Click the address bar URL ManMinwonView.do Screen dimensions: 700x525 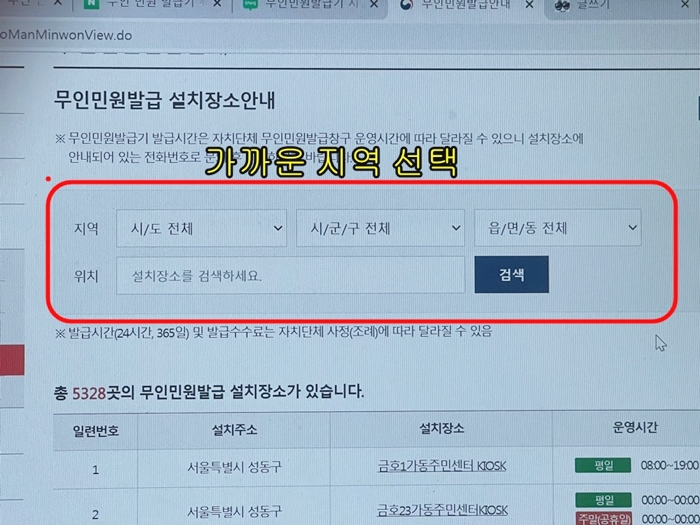click(66, 35)
